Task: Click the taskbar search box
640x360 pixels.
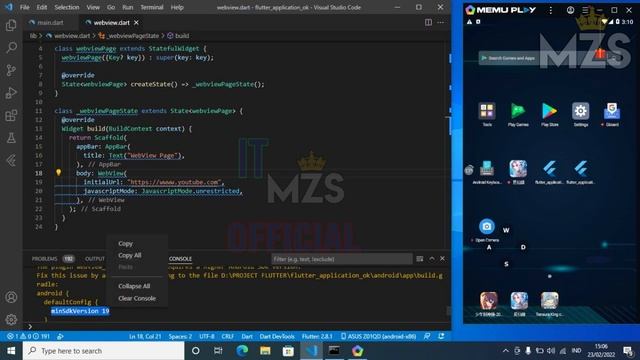Action: [x=104, y=351]
